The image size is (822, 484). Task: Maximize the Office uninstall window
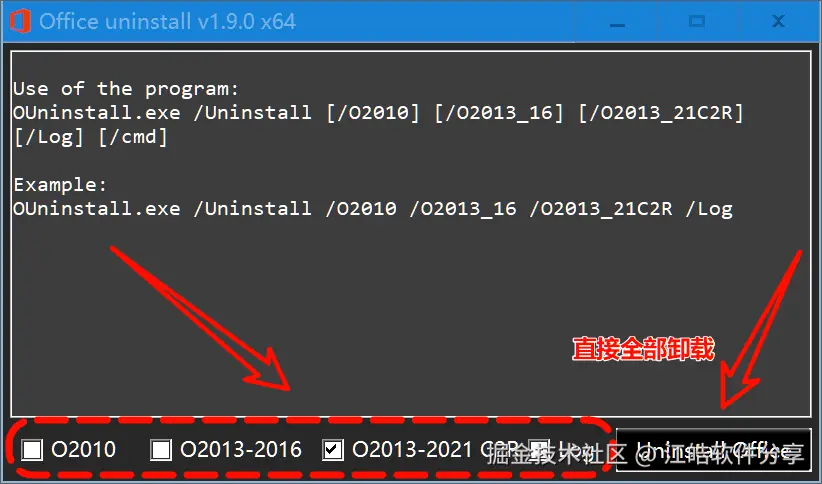point(697,22)
